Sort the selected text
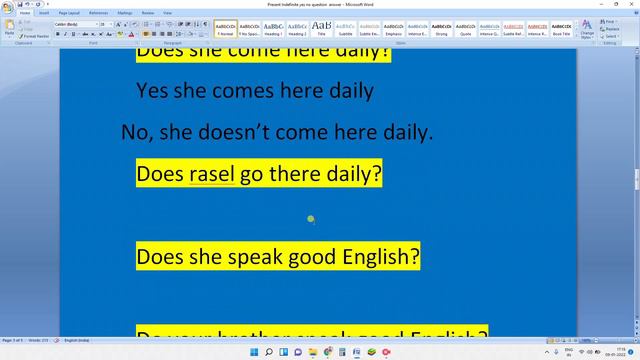Screen dimensions: 640x360 tap(197, 24)
